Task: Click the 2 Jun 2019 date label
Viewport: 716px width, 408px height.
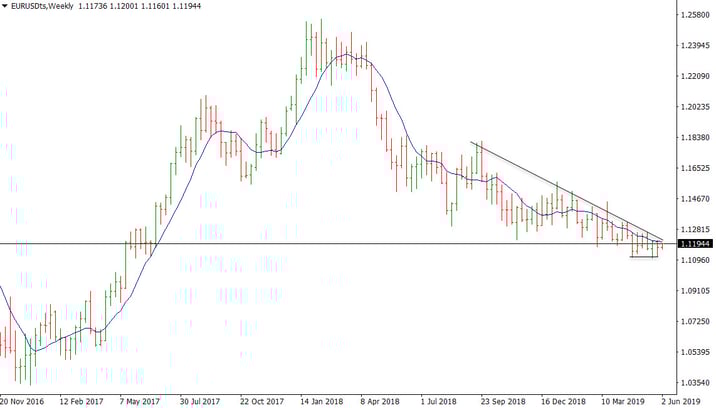Action: click(x=680, y=402)
